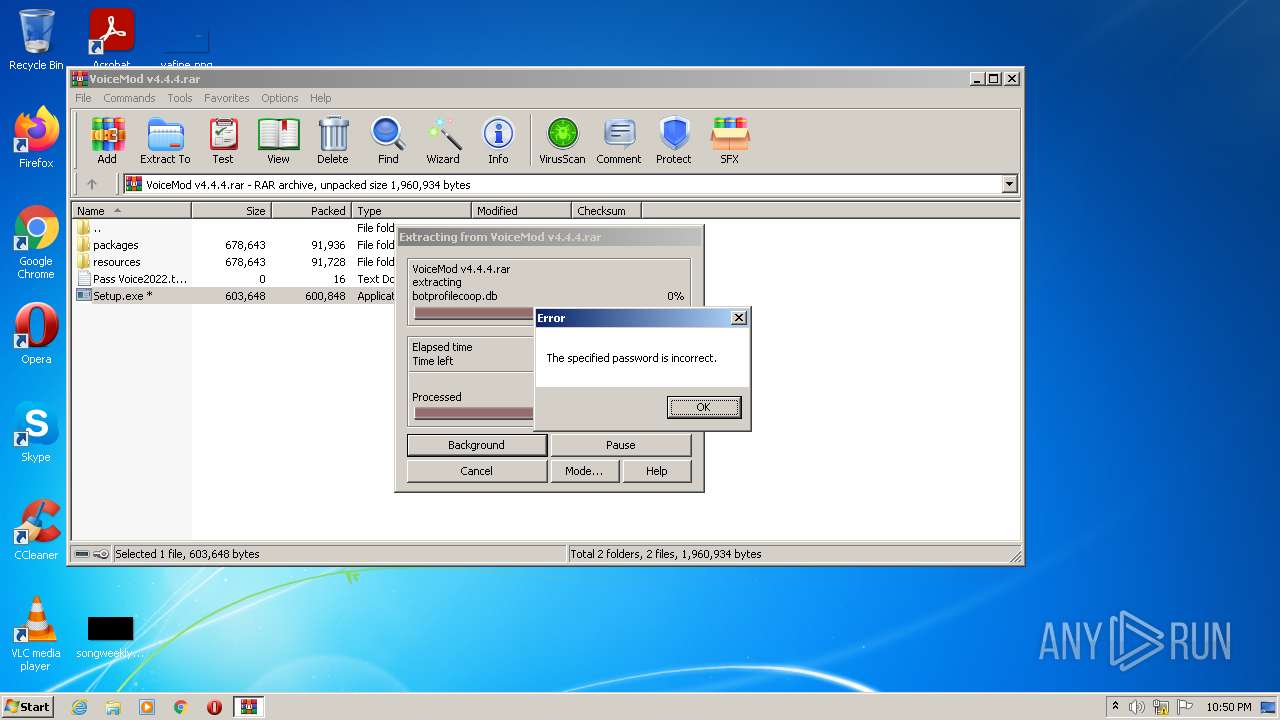
Task: Click the Protect shield icon
Action: pyautogui.click(x=674, y=140)
